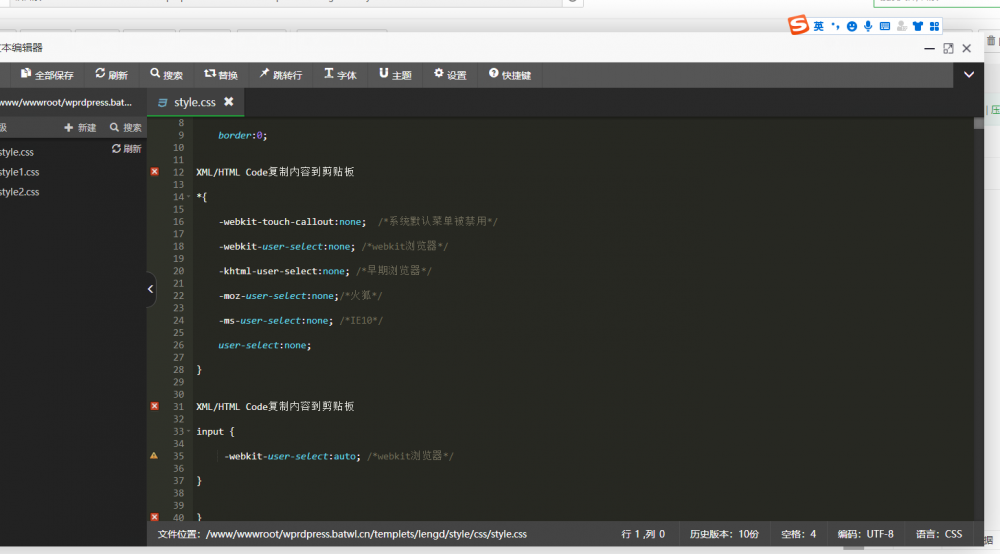Open the Search (搜索) toolbar tool

click(x=166, y=75)
